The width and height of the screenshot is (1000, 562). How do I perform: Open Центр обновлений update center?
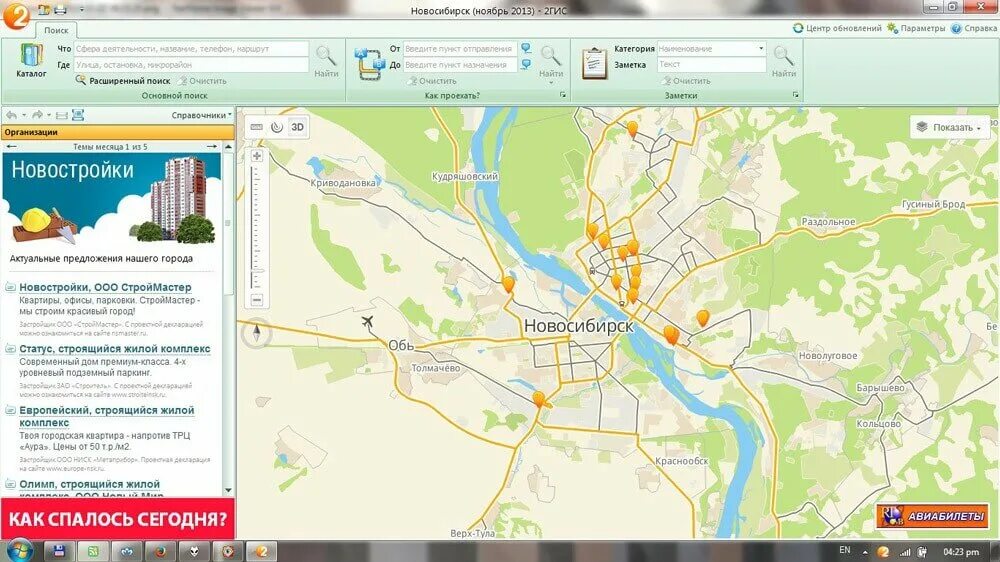coord(837,28)
